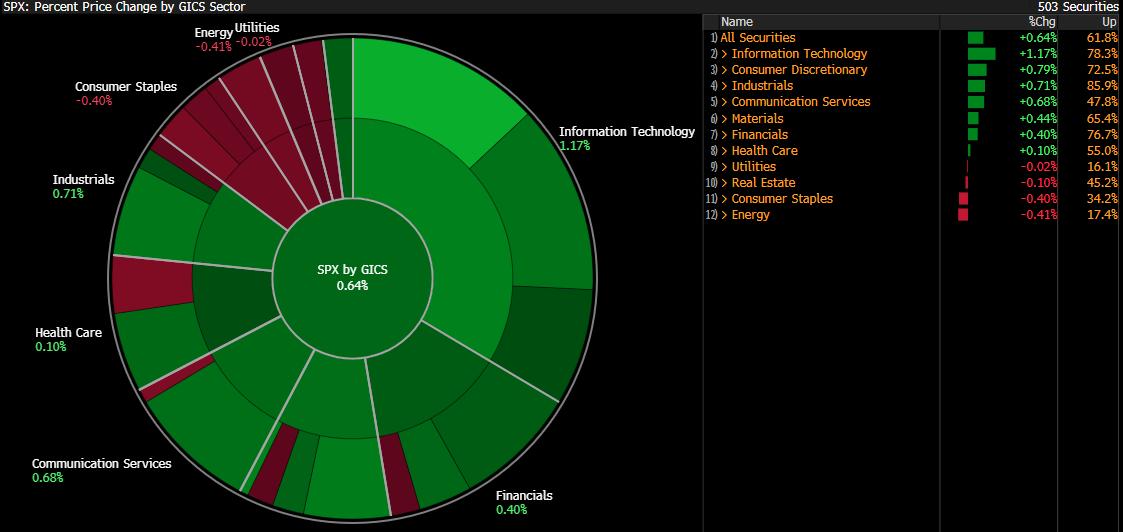
Task: Click the Energy label above the chart
Action: point(213,34)
